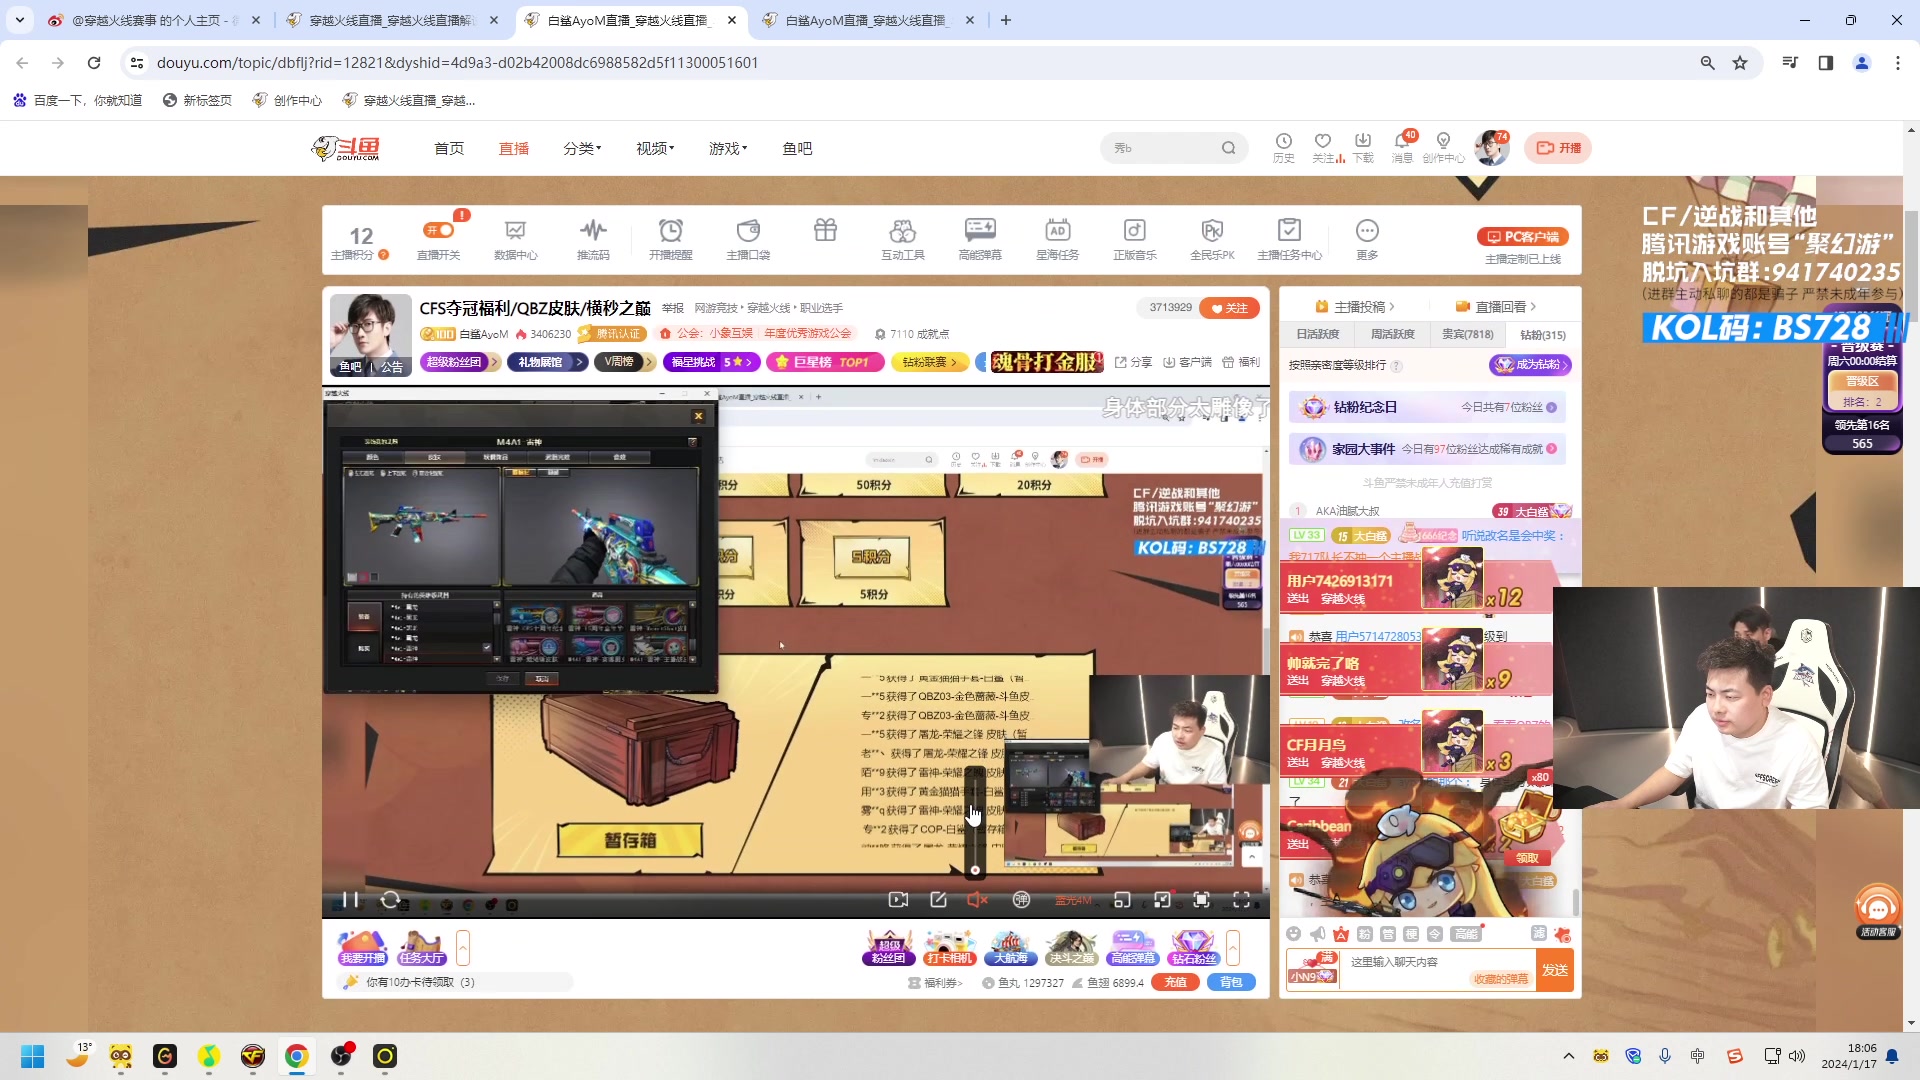Image resolution: width=1920 pixels, height=1080 pixels.
Task: Send the chat message with 发送
Action: pyautogui.click(x=1555, y=970)
